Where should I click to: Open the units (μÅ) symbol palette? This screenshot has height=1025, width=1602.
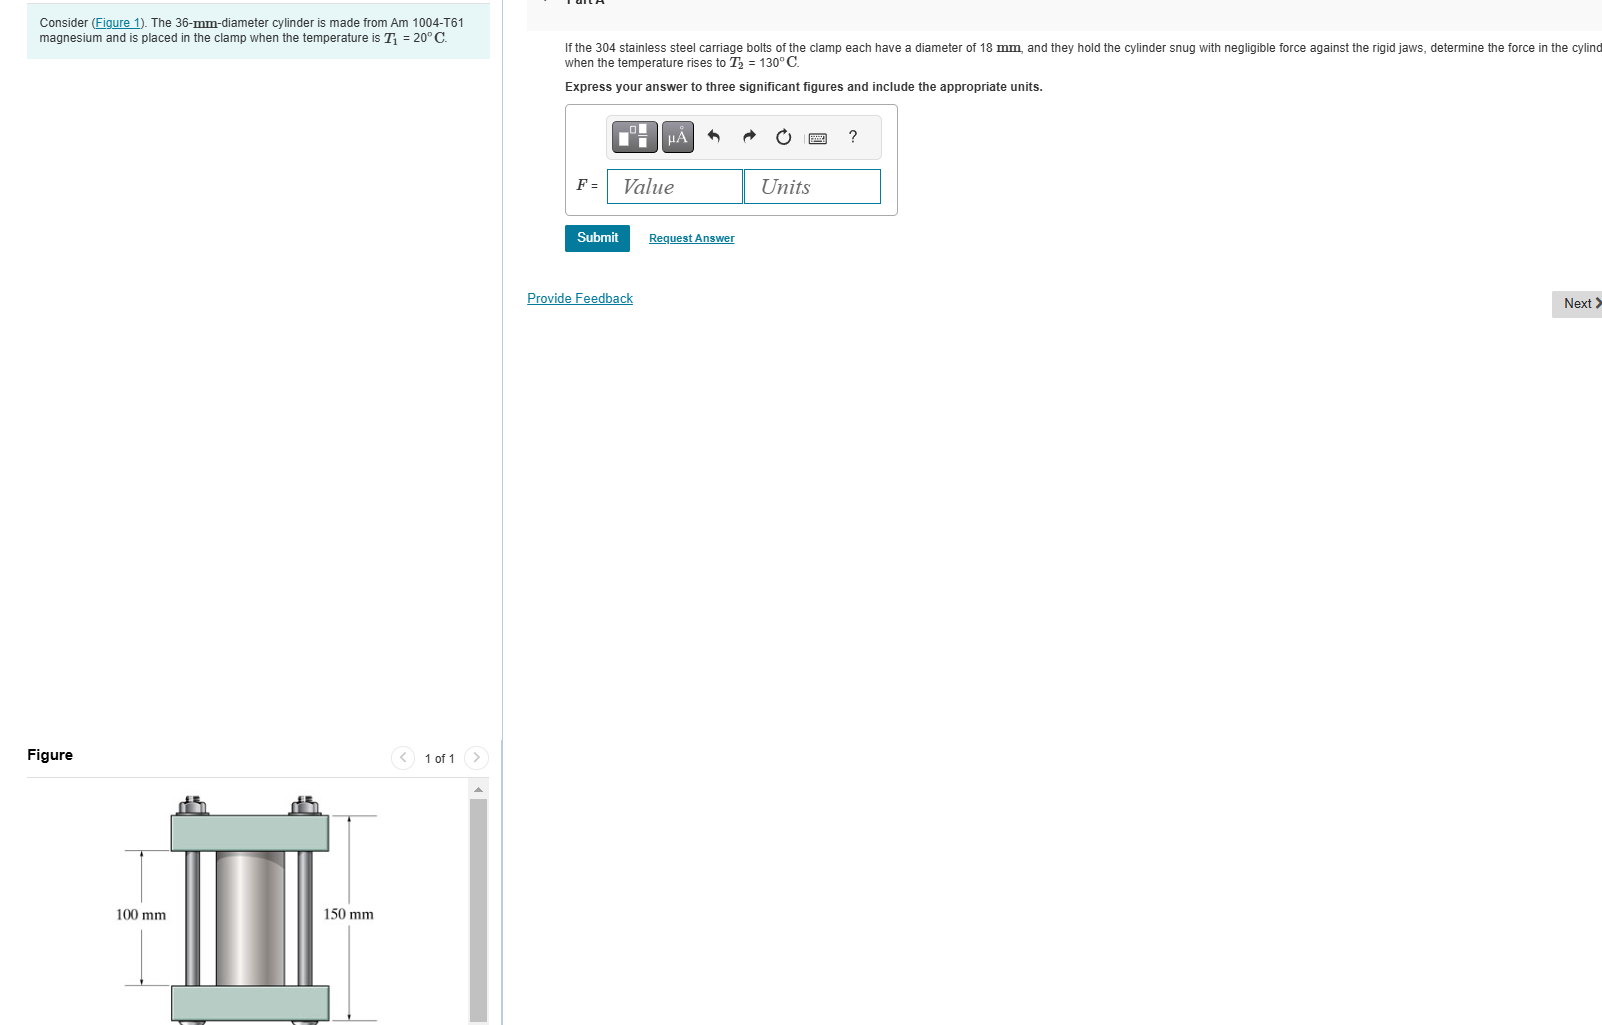tap(676, 137)
